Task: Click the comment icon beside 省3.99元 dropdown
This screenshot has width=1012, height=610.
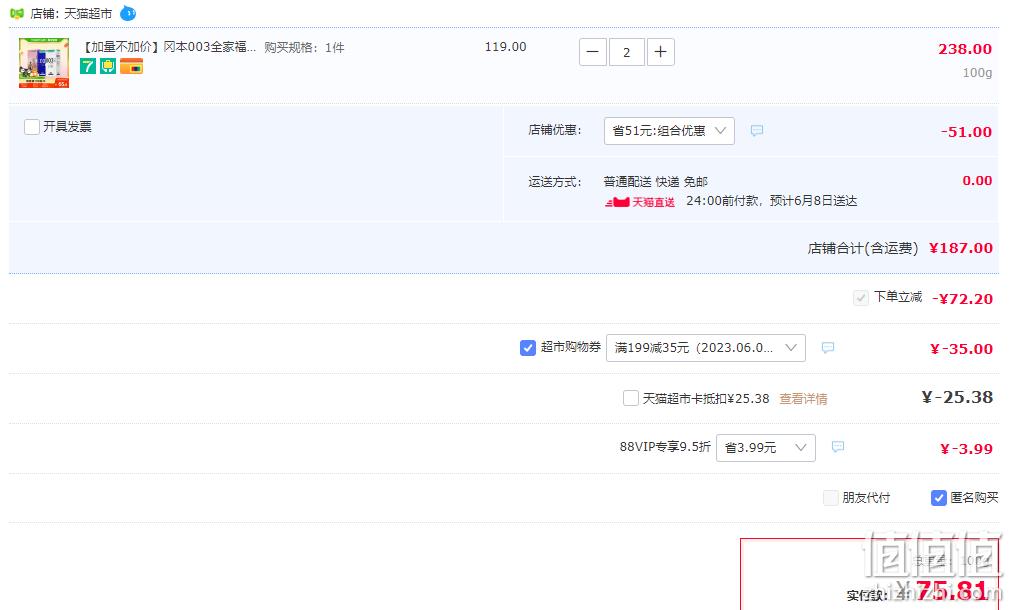Action: 838,447
